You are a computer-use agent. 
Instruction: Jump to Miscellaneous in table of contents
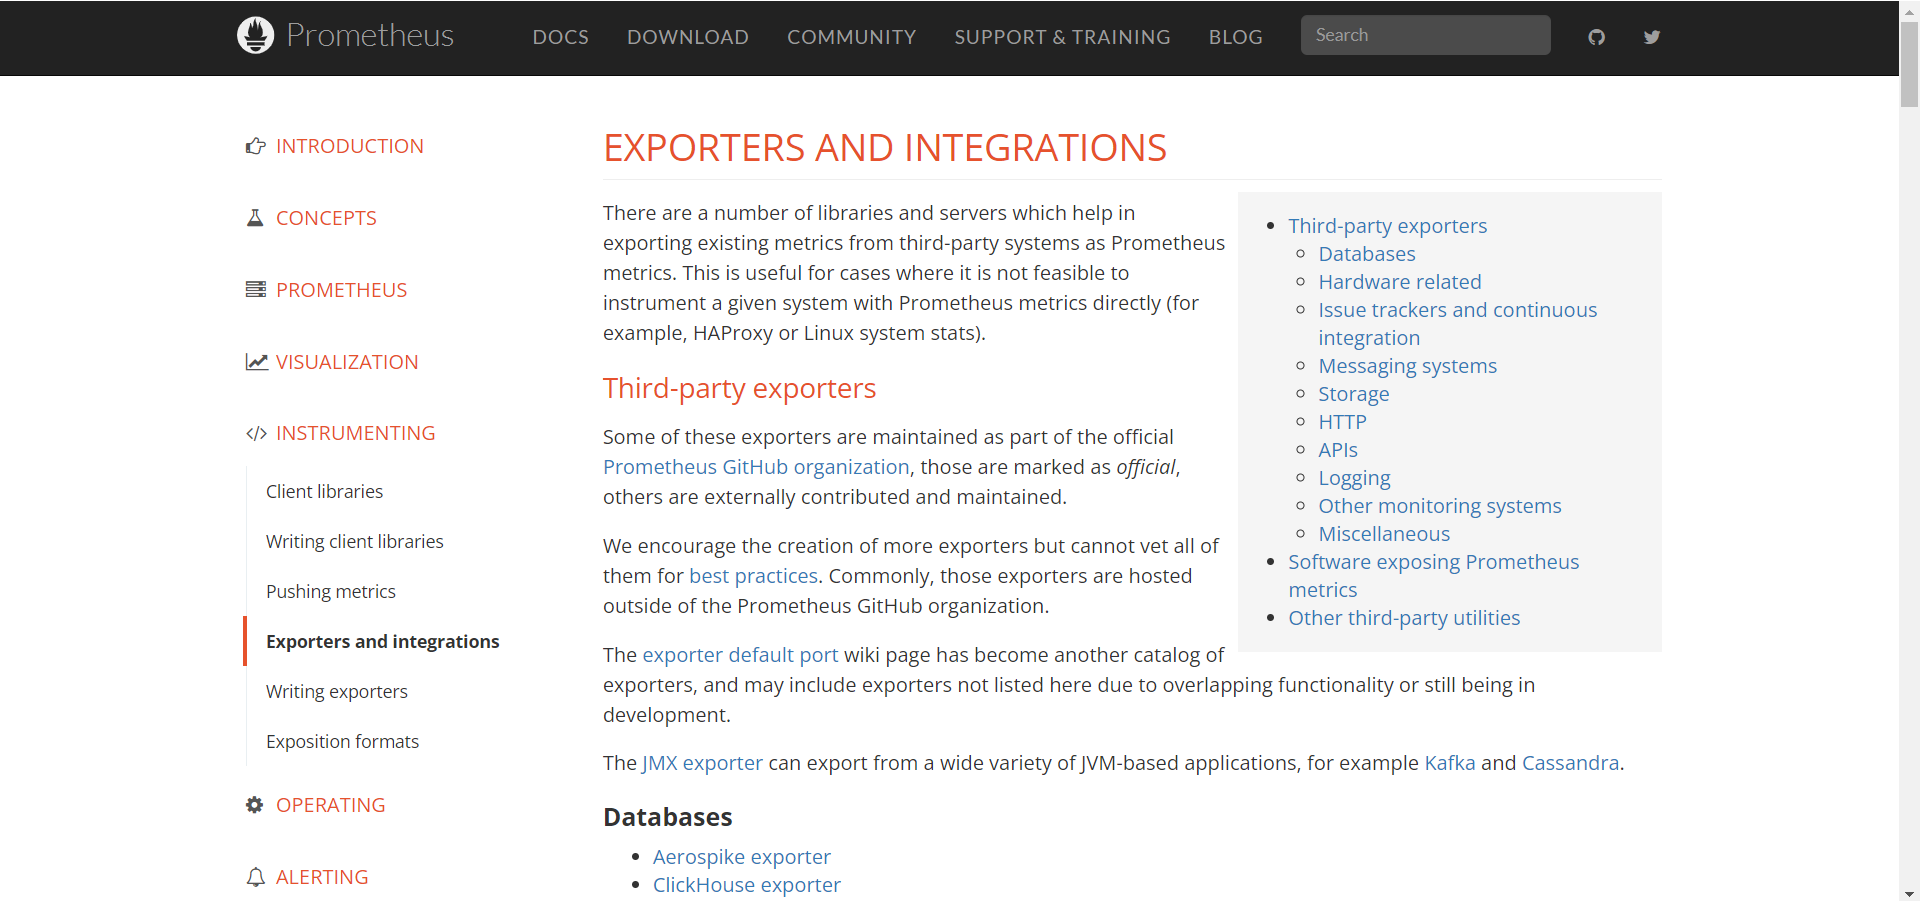(x=1383, y=534)
